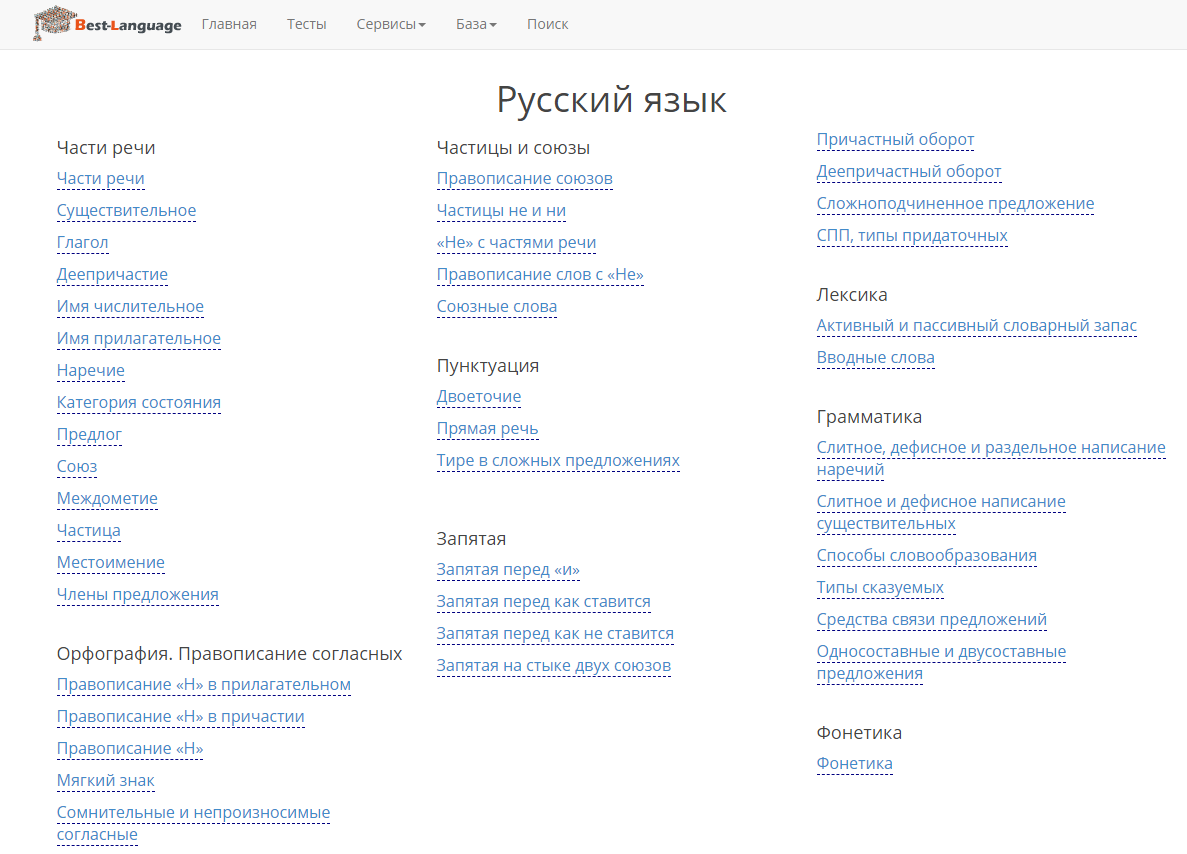Click Запятая перед «и» link
This screenshot has height=854, width=1187.
508,570
